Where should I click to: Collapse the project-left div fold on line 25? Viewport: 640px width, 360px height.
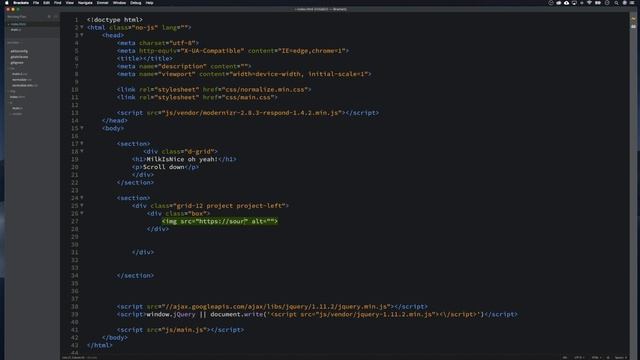pyautogui.click(x=82, y=206)
